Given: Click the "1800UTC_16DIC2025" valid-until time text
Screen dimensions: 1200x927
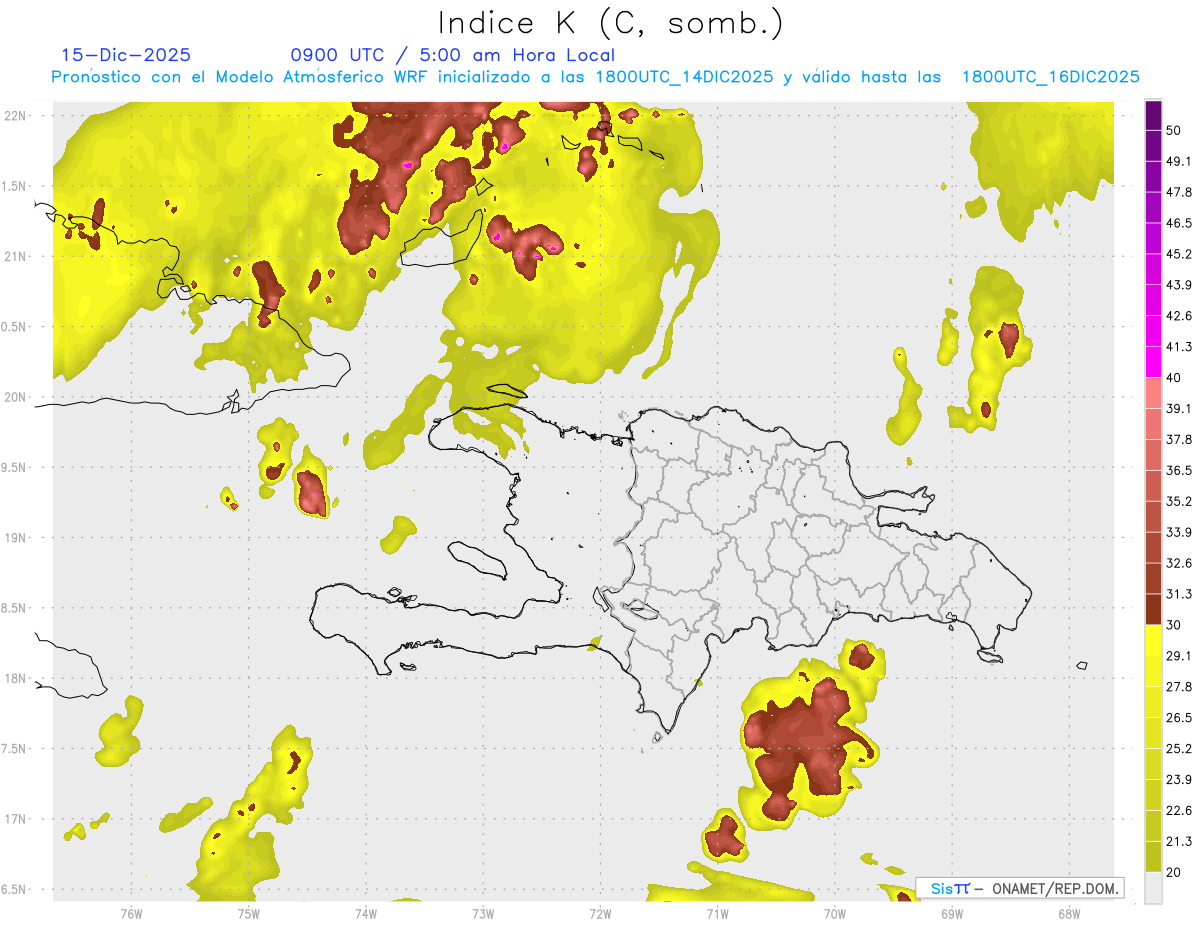Looking at the screenshot, I should click(1051, 77).
